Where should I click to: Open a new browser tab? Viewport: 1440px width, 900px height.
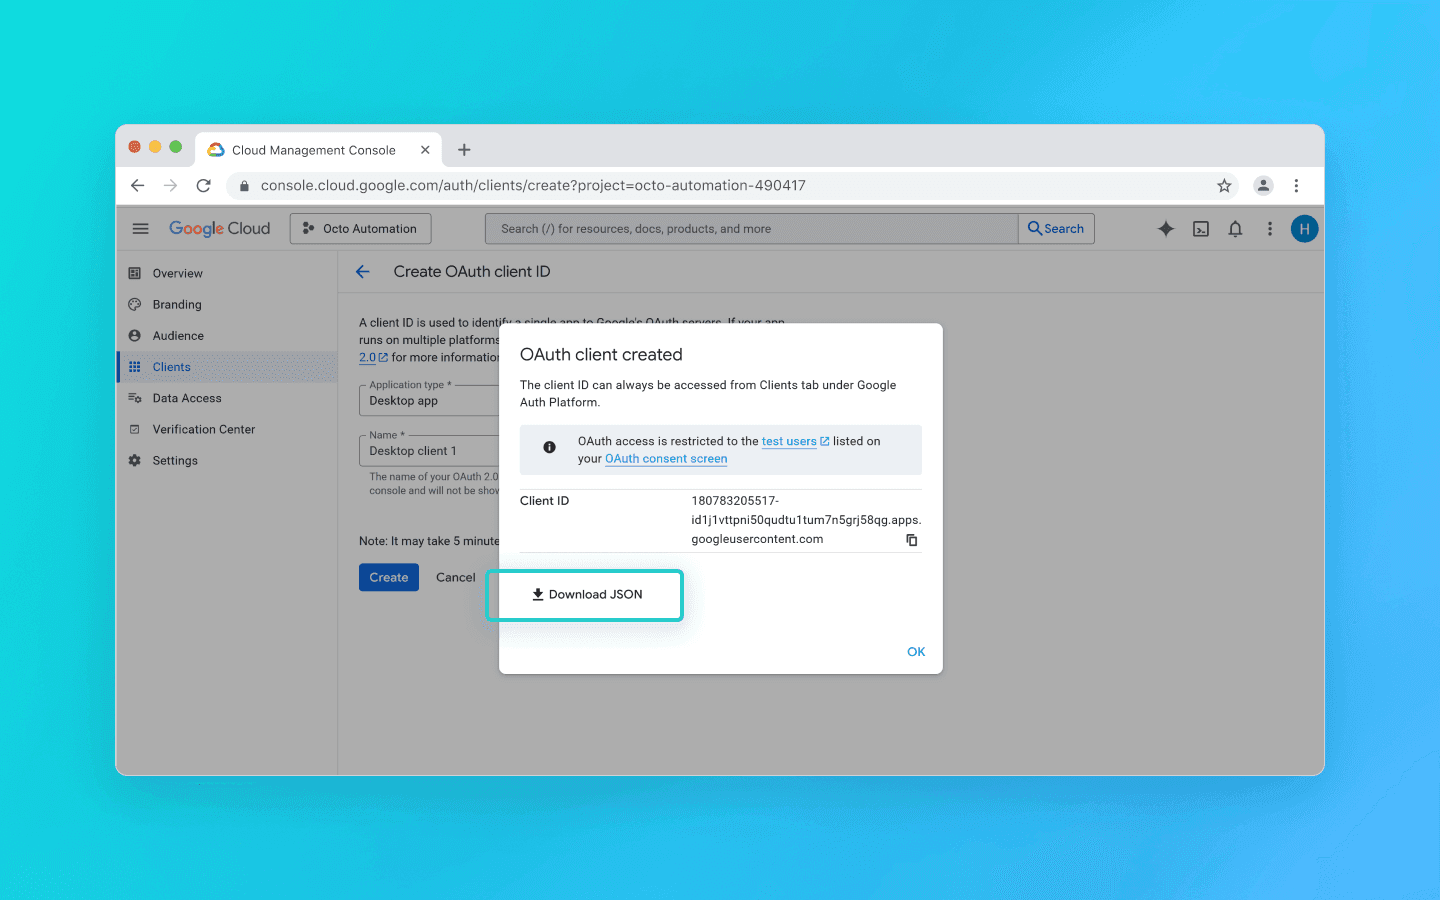pos(464,150)
